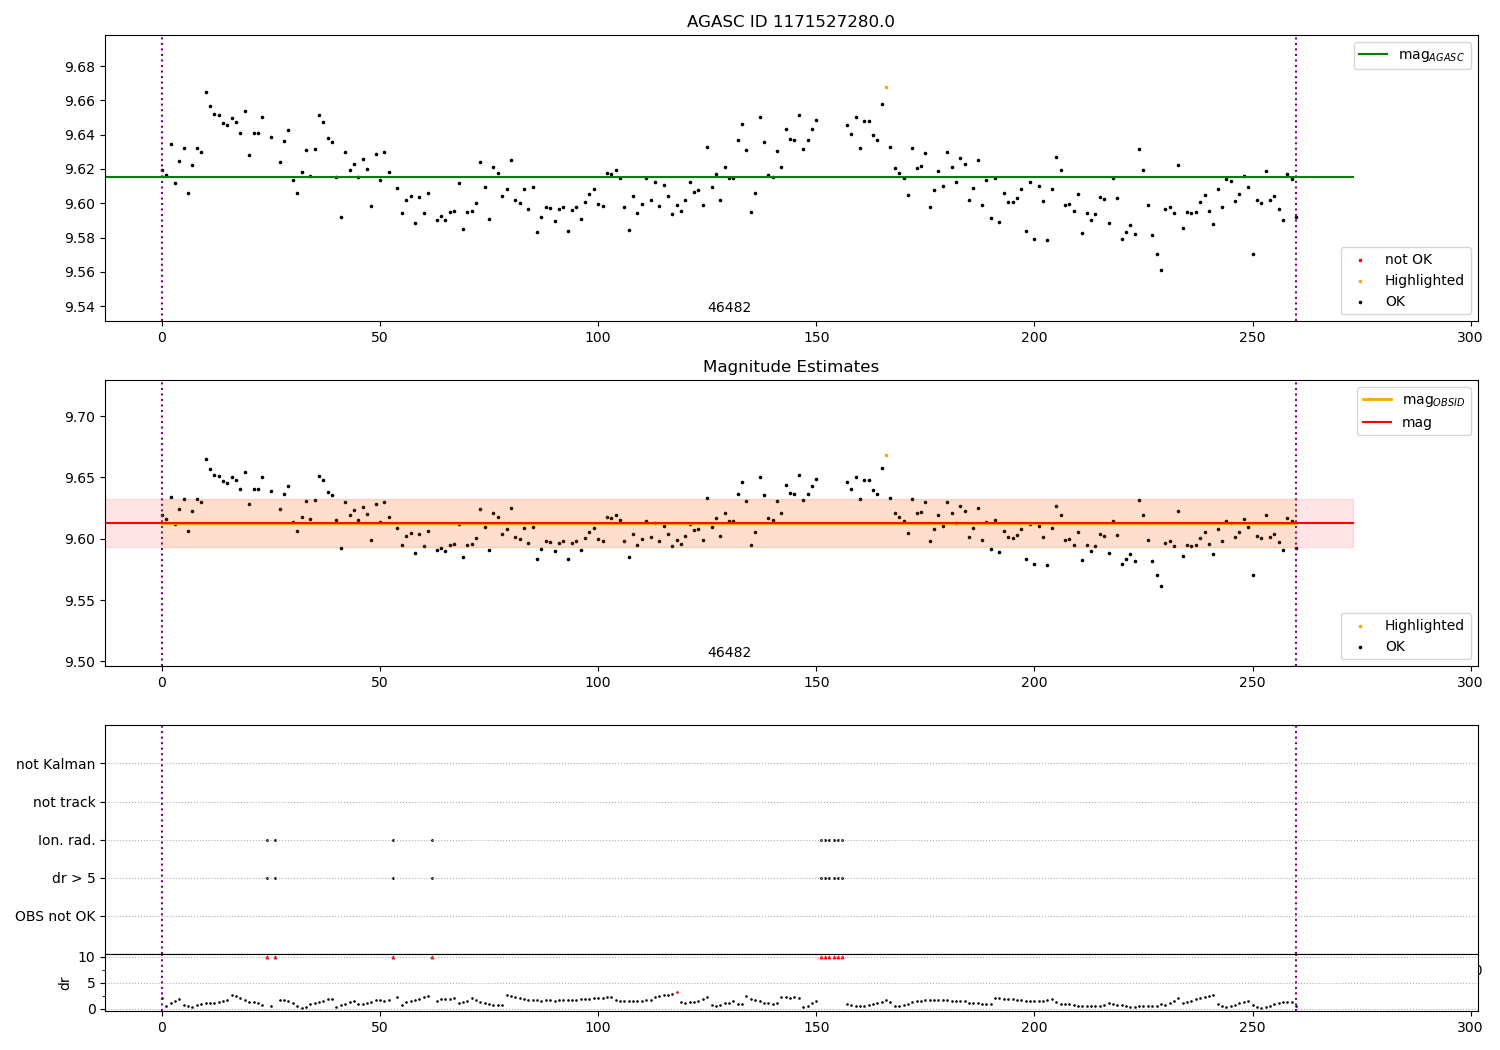Click orange highlighted point in Magnitude Estimates plot
1500x1050 pixels.
pyautogui.click(x=886, y=455)
